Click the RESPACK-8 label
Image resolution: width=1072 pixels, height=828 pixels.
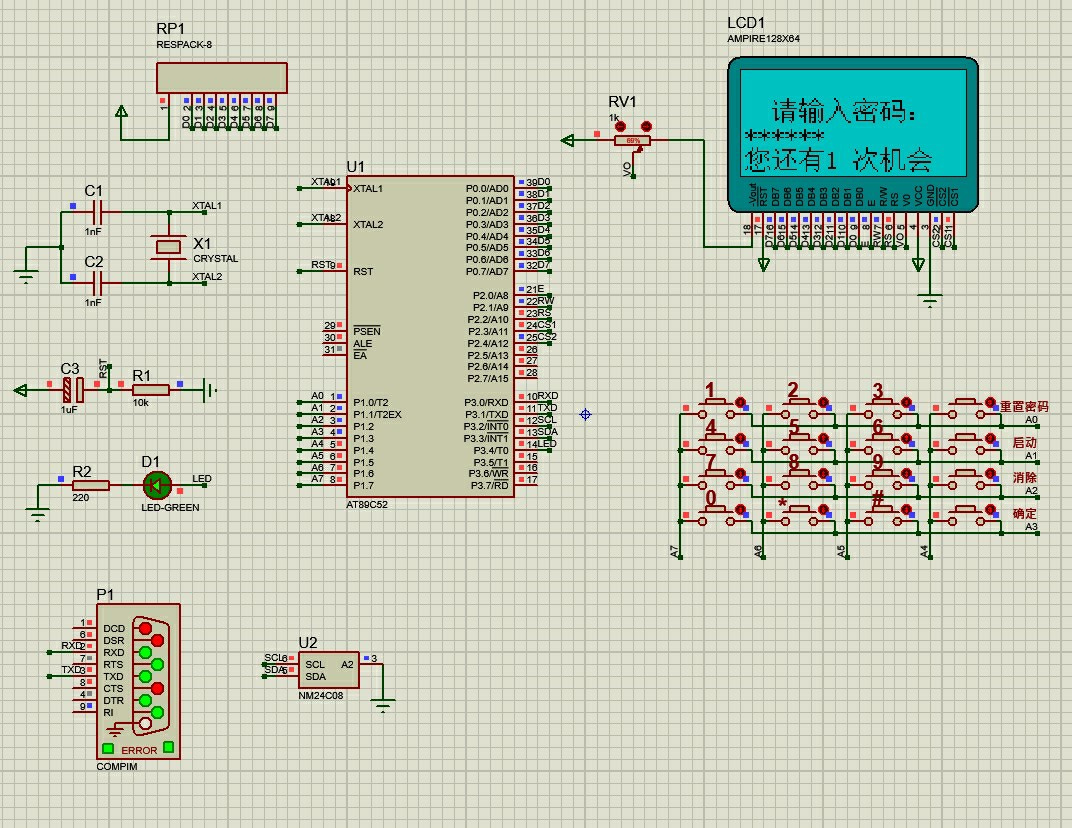coord(184,44)
